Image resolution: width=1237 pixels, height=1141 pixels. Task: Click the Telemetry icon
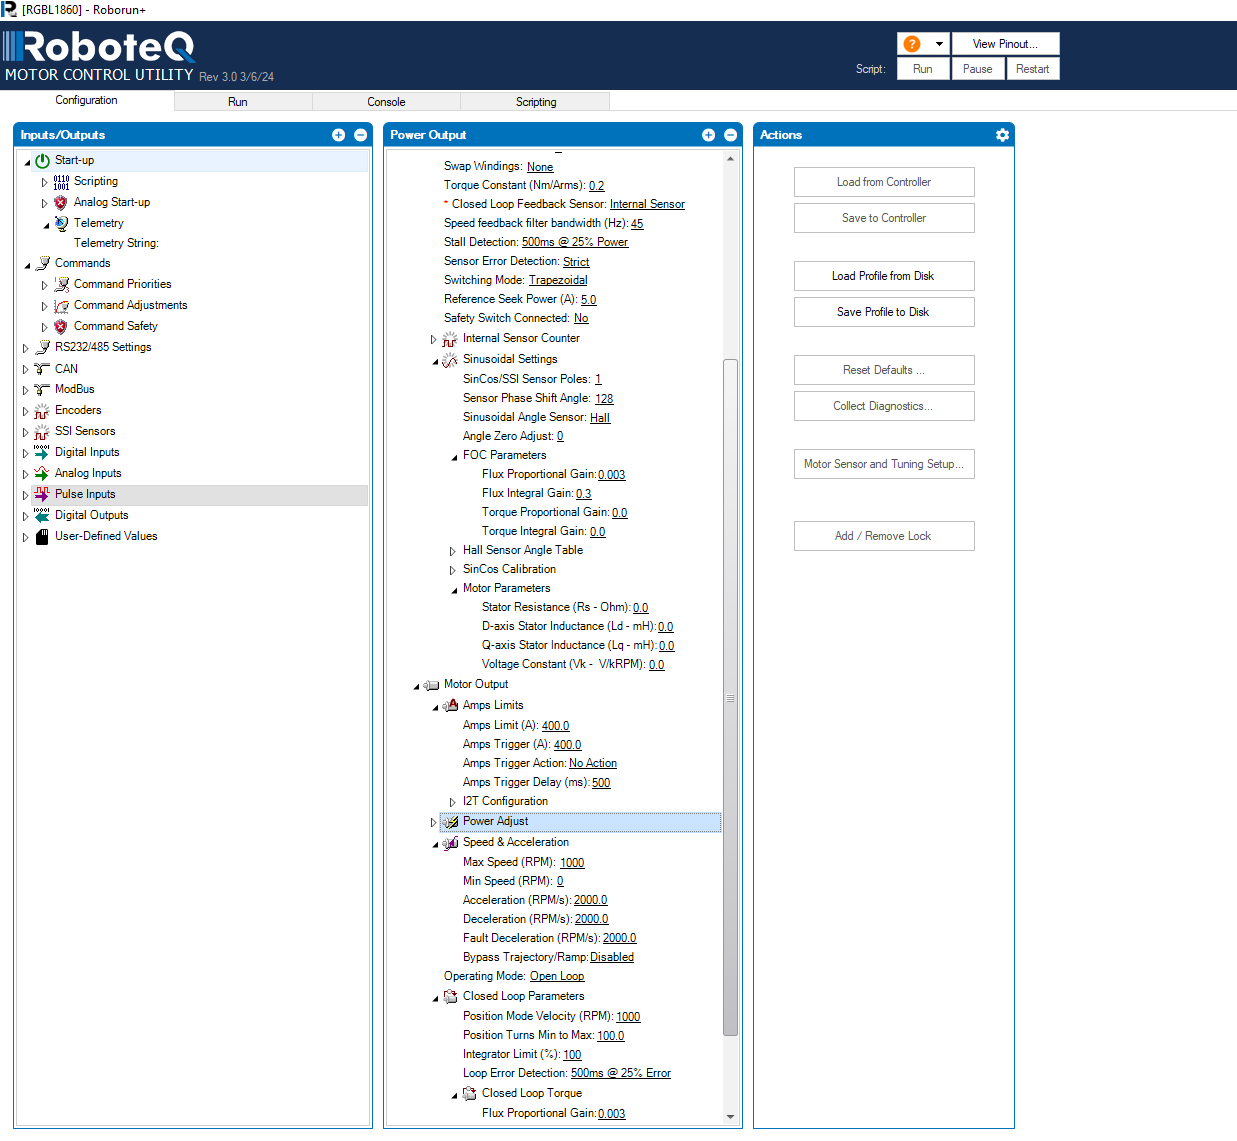[61, 223]
